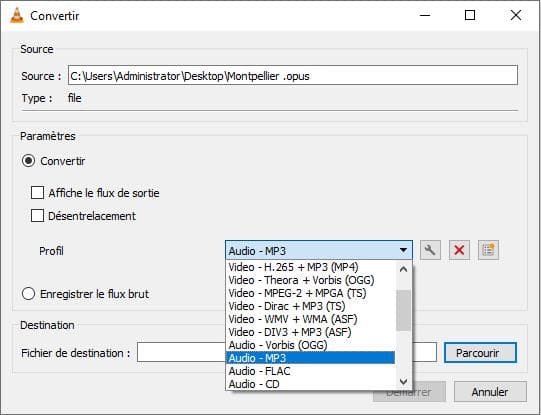Choose Video - MPEG-2 + MPGA (TS) profile
Viewport: 541px width, 415px height.
311,293
